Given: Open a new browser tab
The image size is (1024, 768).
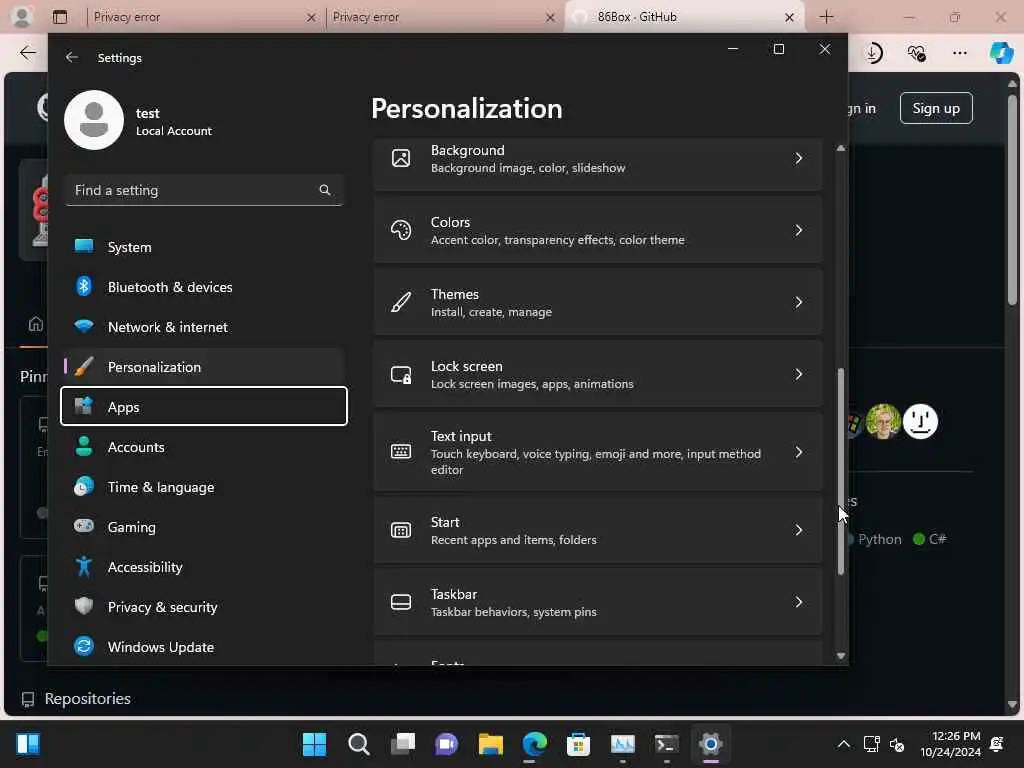Looking at the screenshot, I should pyautogui.click(x=826, y=17).
